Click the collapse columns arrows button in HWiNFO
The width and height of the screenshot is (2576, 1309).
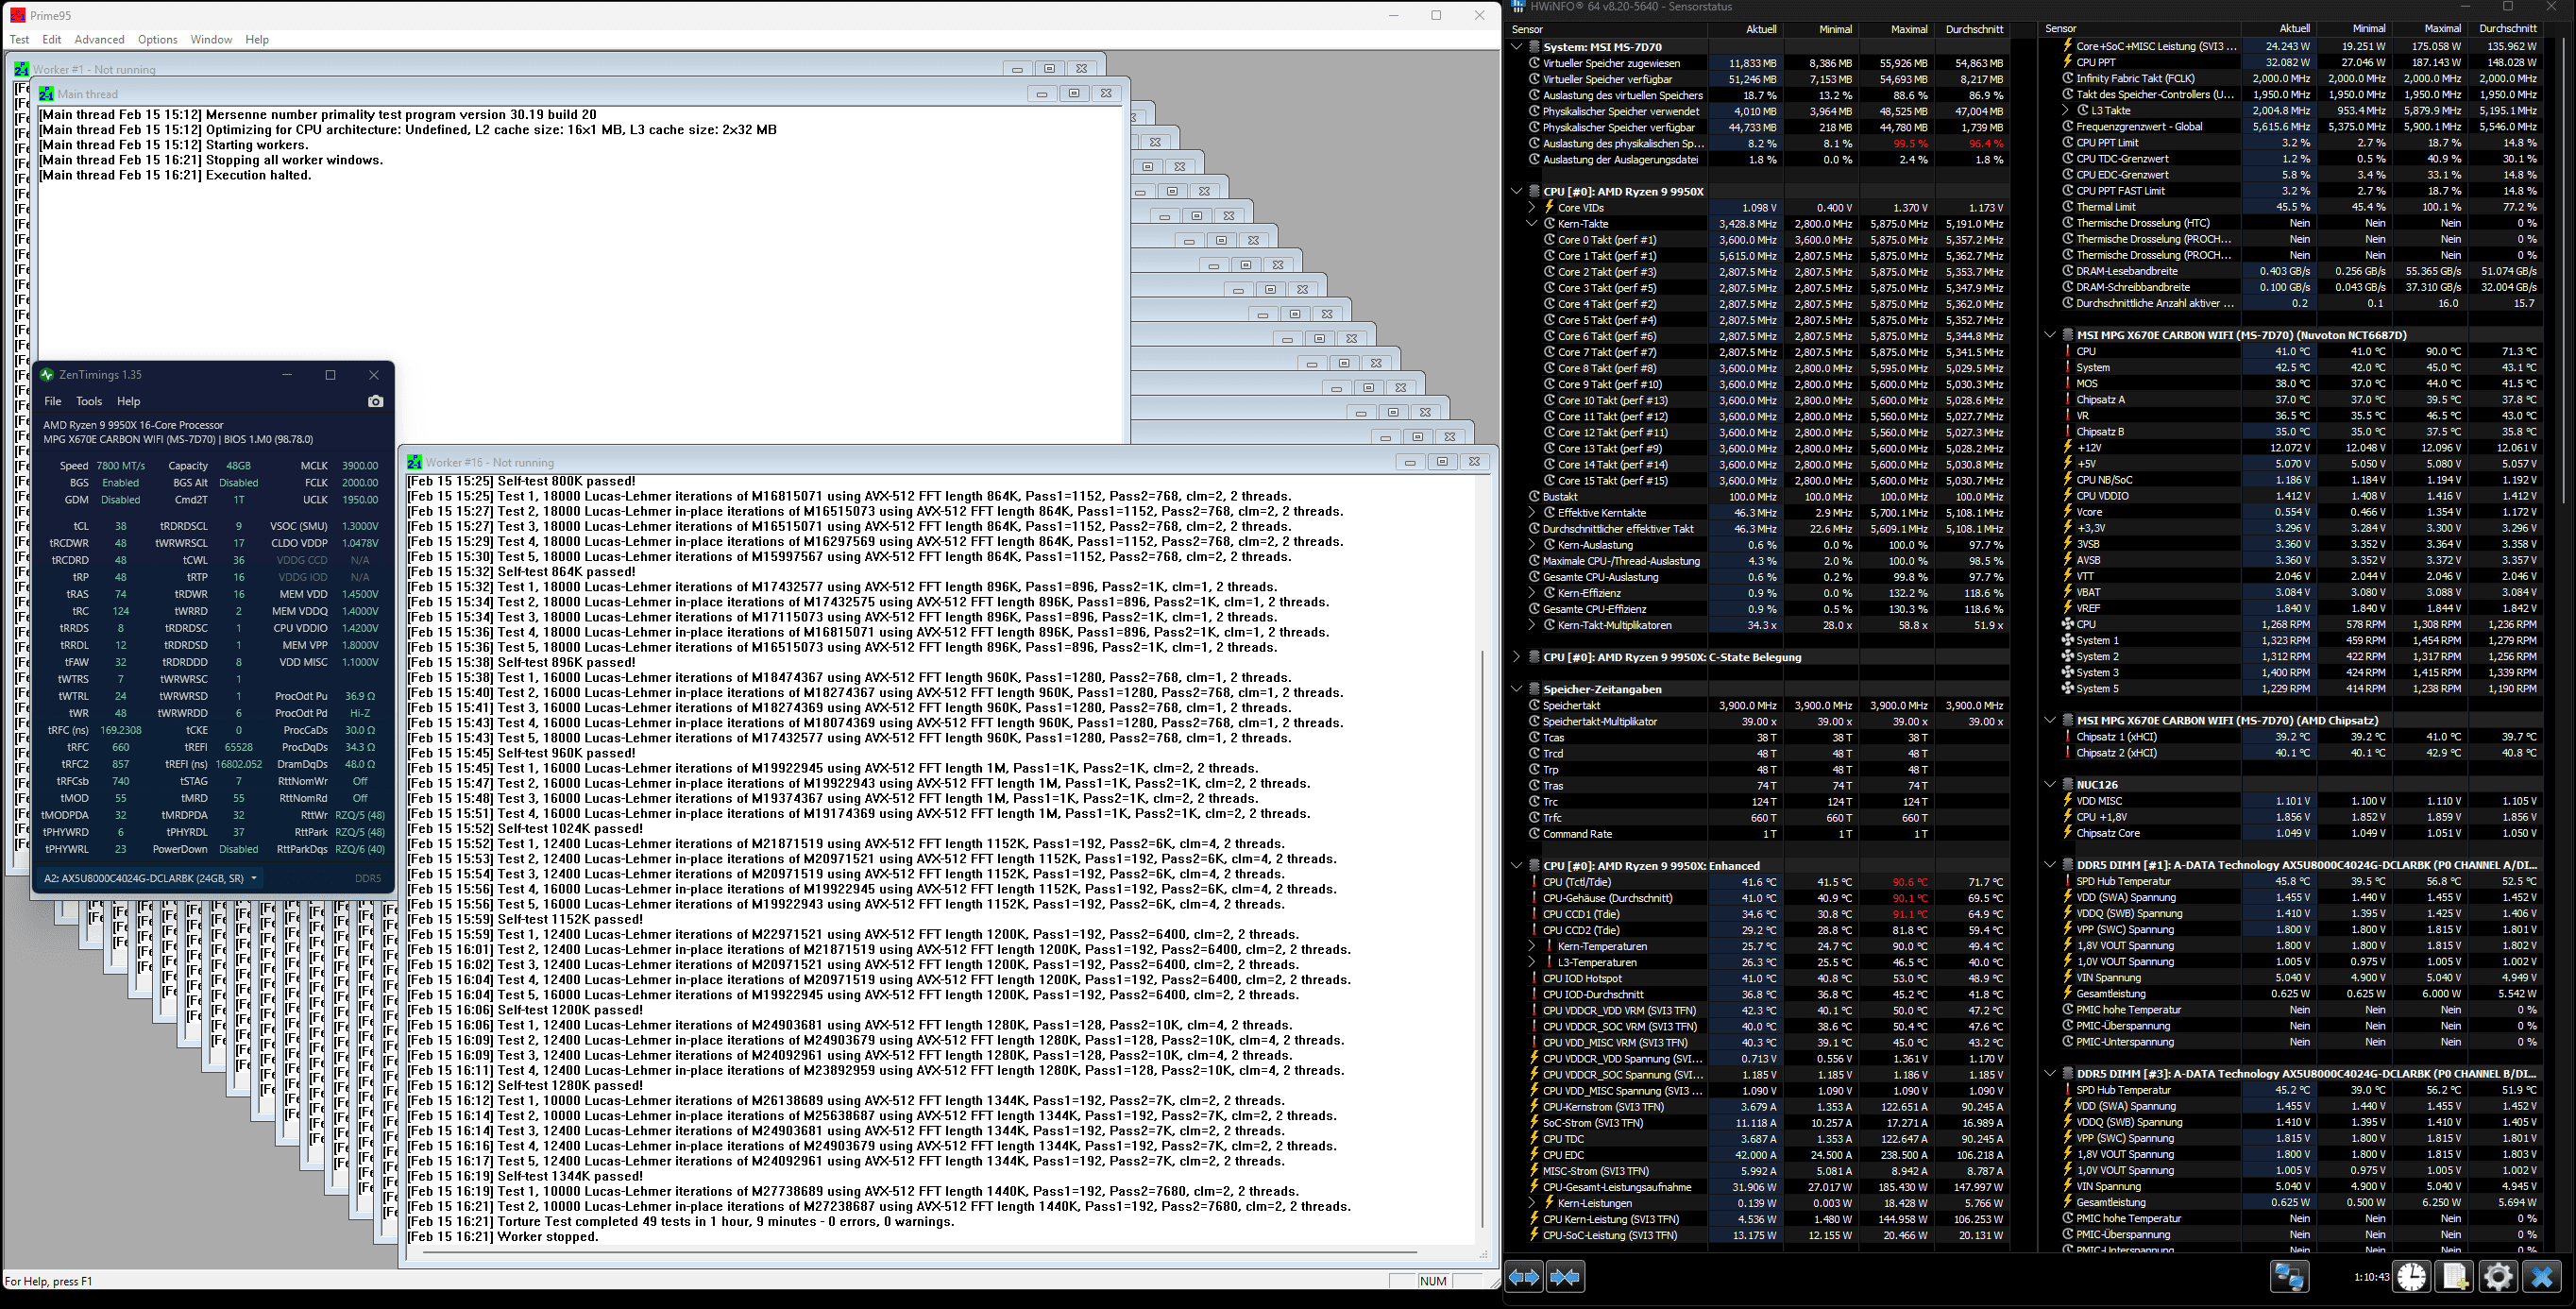point(1565,1277)
